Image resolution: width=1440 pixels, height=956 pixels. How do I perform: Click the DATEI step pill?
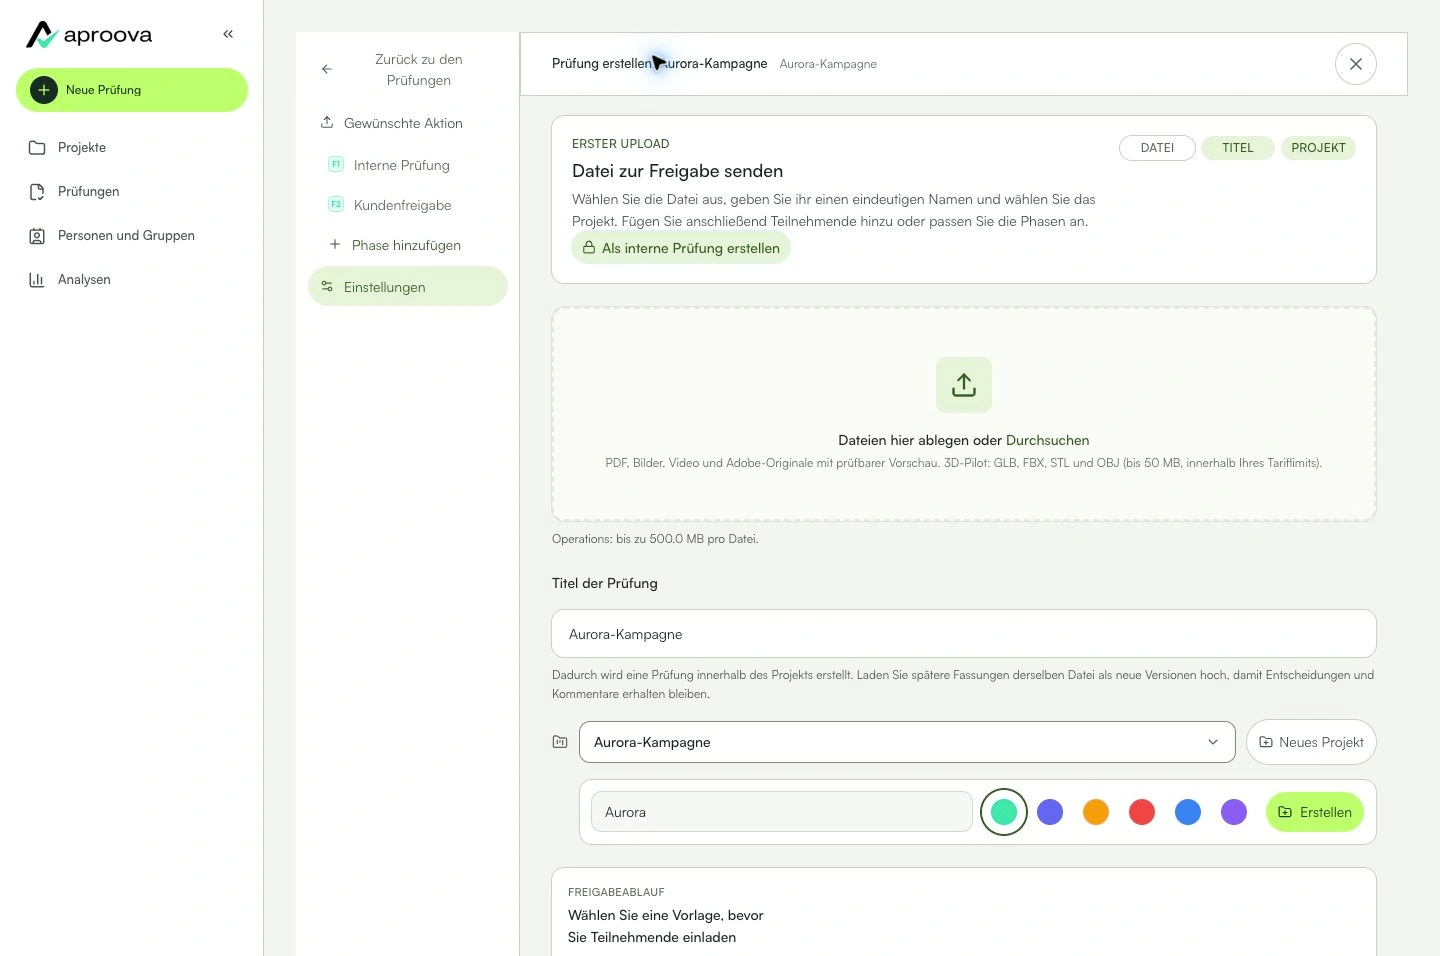[1157, 148]
